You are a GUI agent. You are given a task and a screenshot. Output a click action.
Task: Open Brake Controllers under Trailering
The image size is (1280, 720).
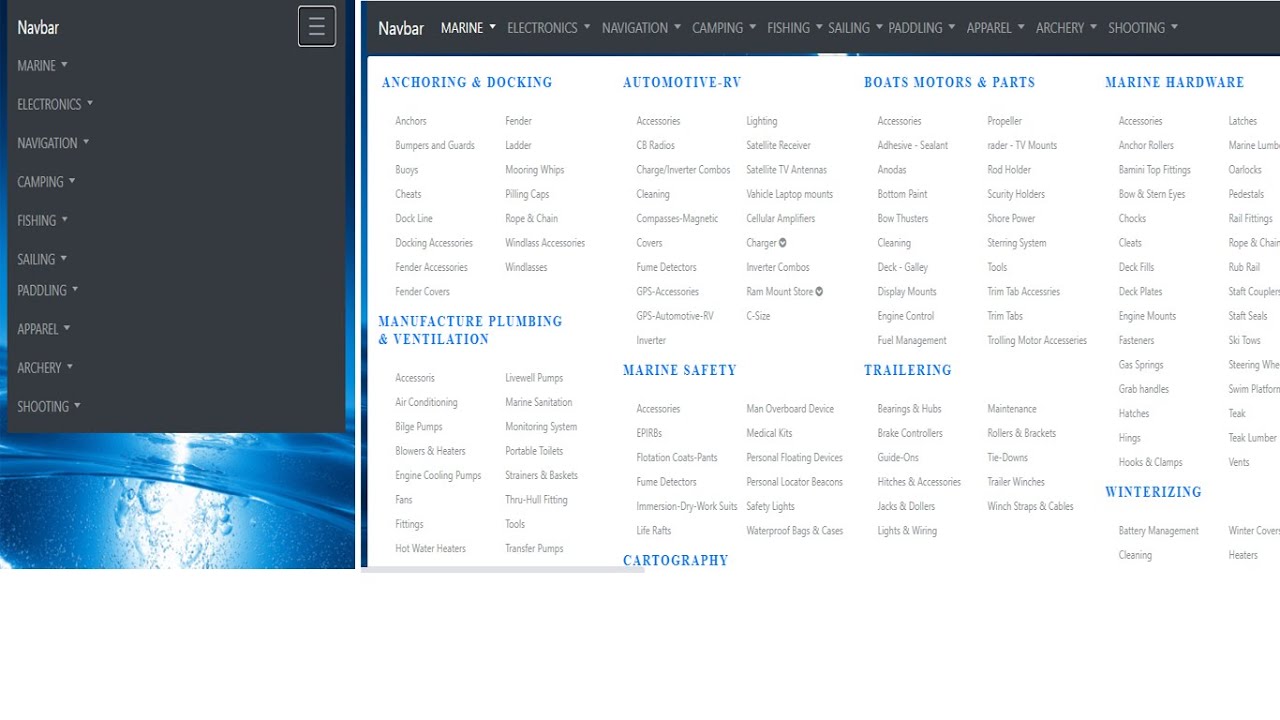910,433
